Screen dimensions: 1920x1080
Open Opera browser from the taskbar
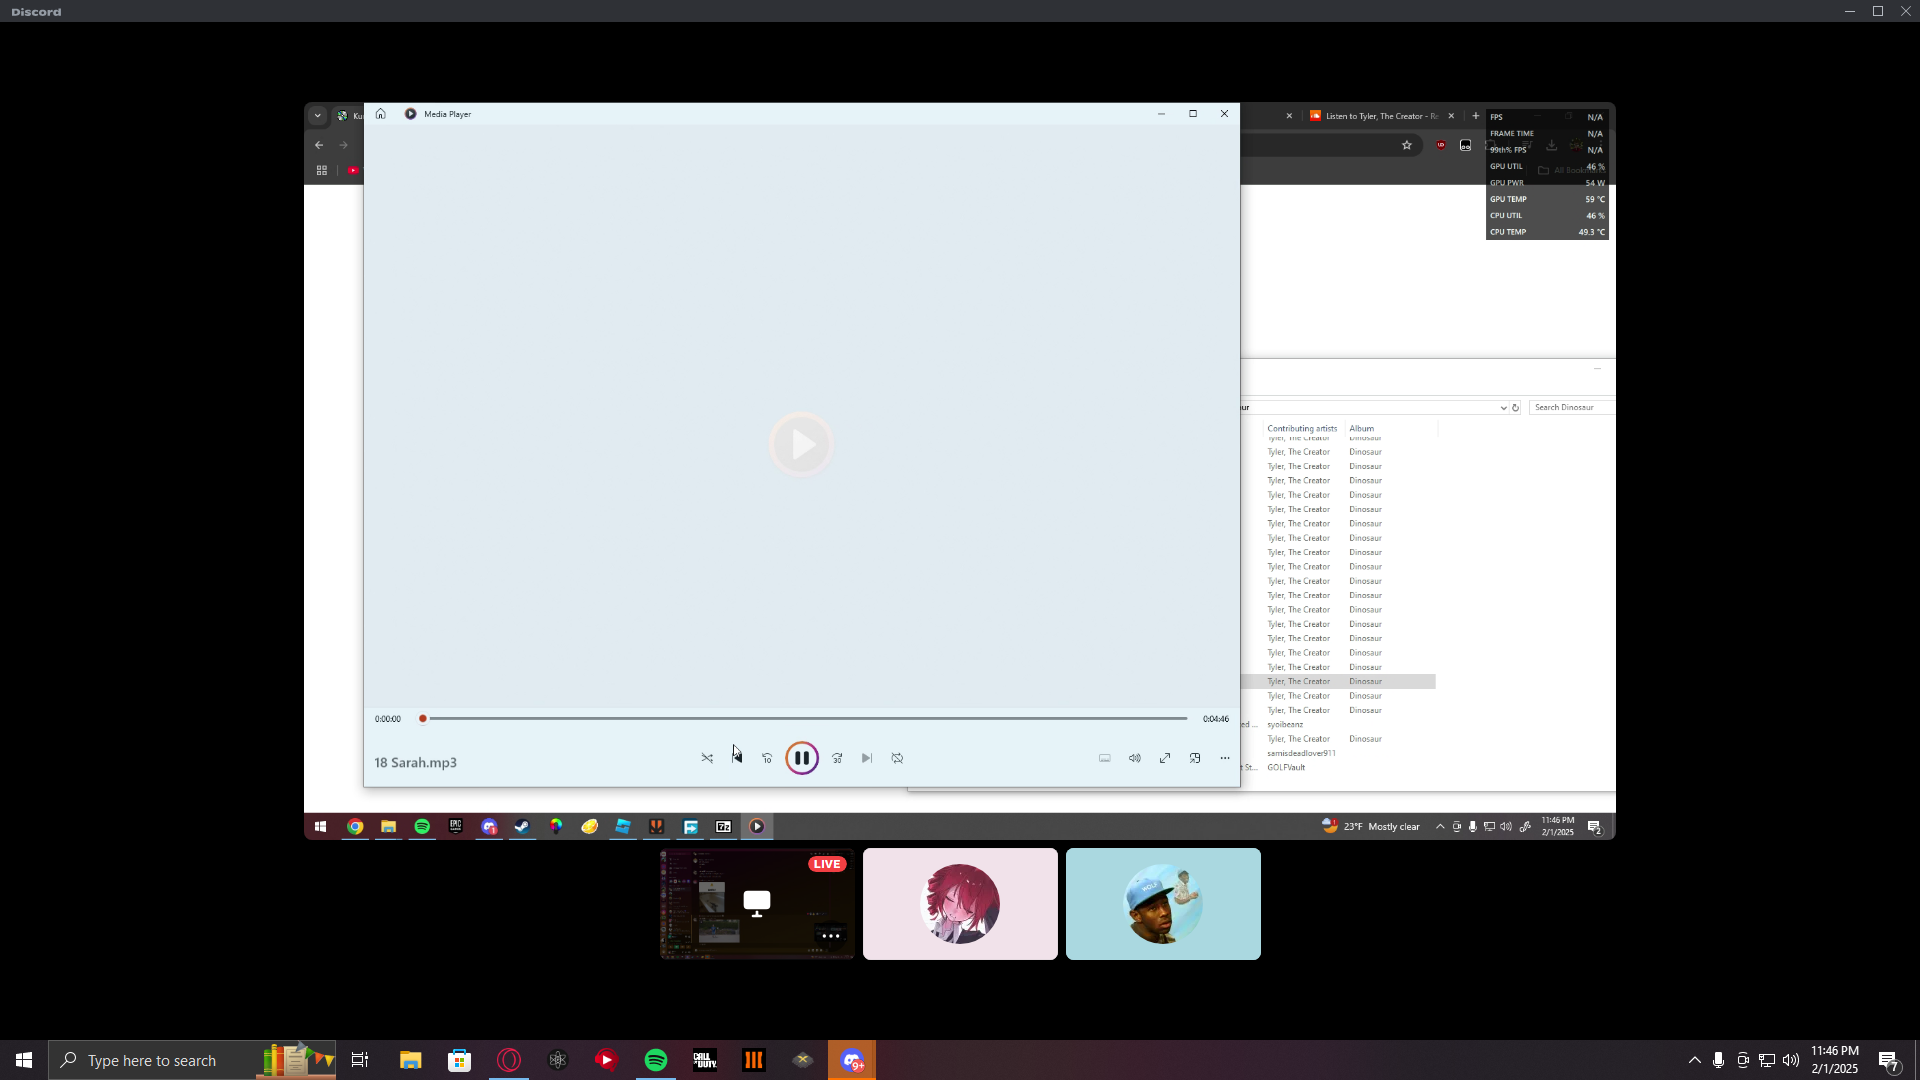509,1060
